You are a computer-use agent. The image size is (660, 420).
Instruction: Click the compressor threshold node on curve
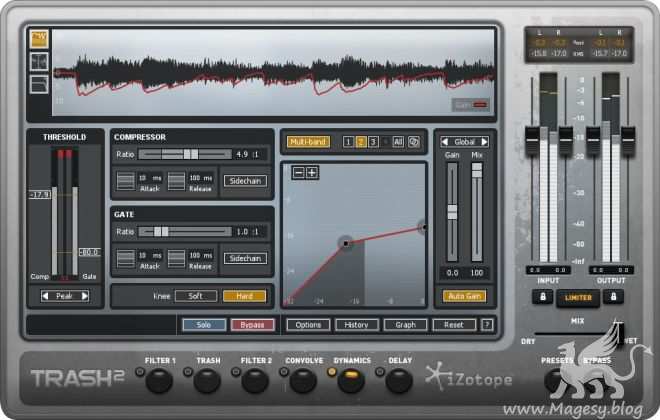[346, 243]
